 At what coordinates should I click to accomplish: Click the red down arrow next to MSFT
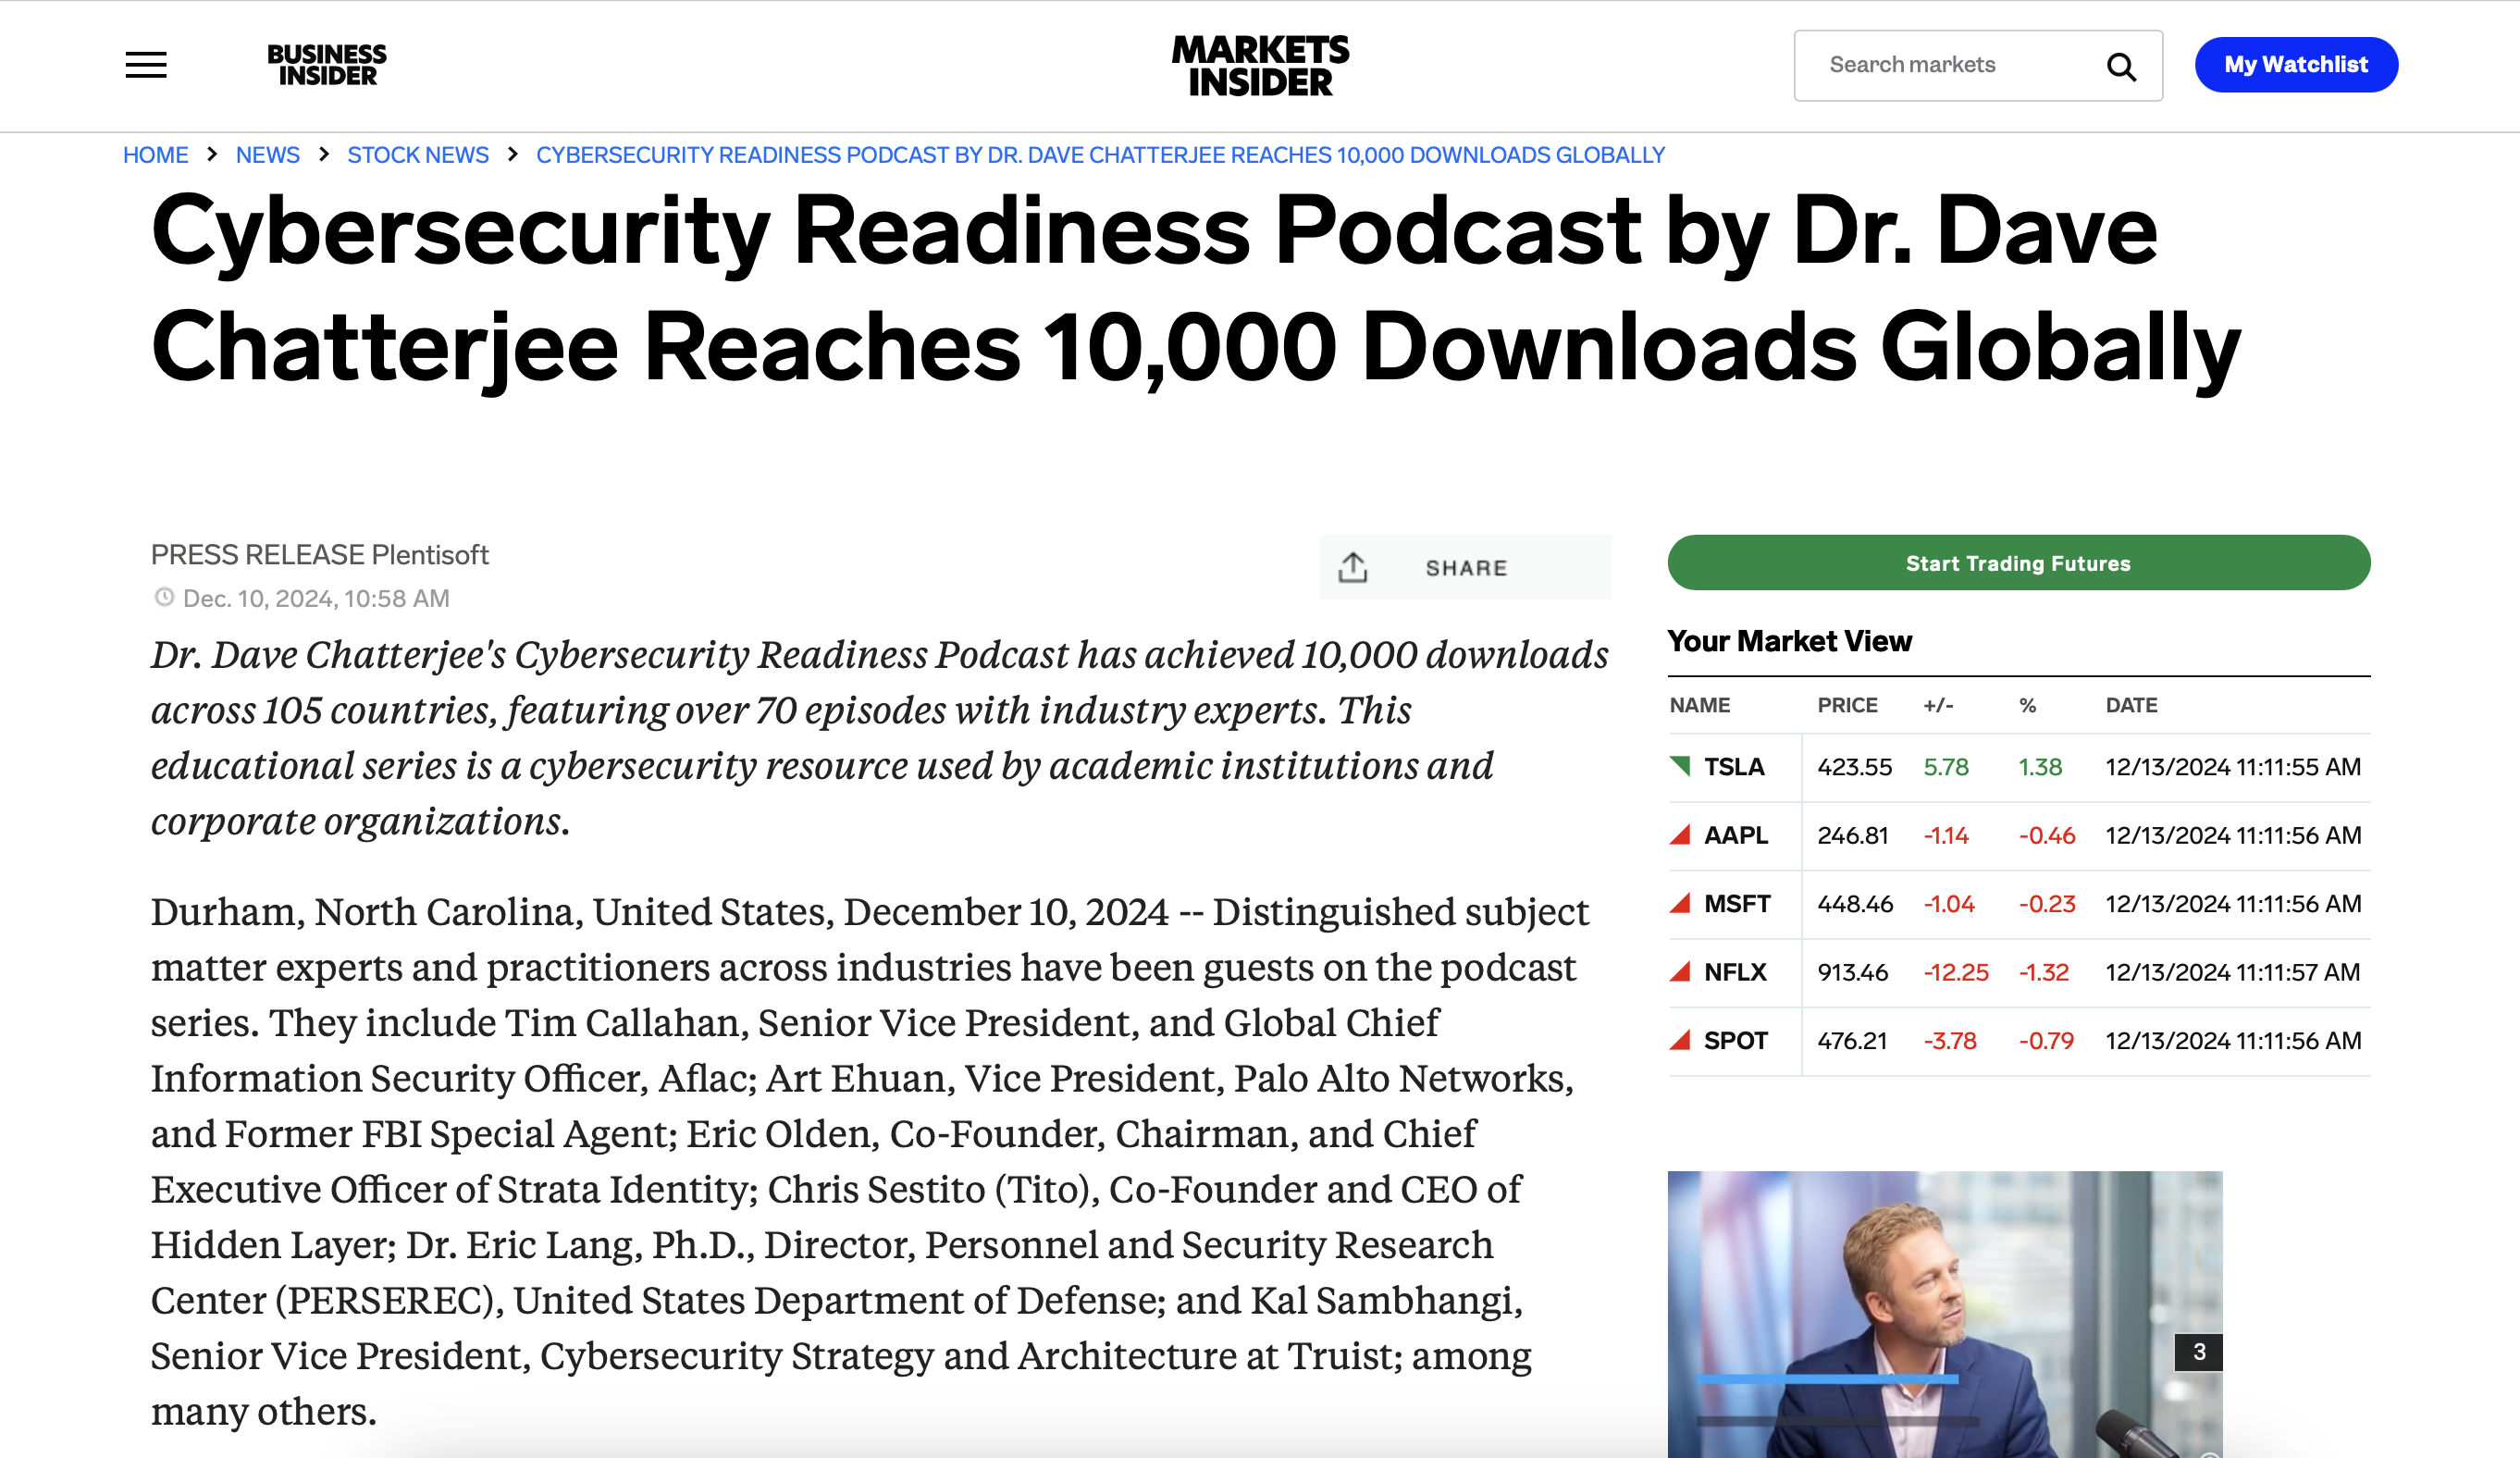[1680, 903]
